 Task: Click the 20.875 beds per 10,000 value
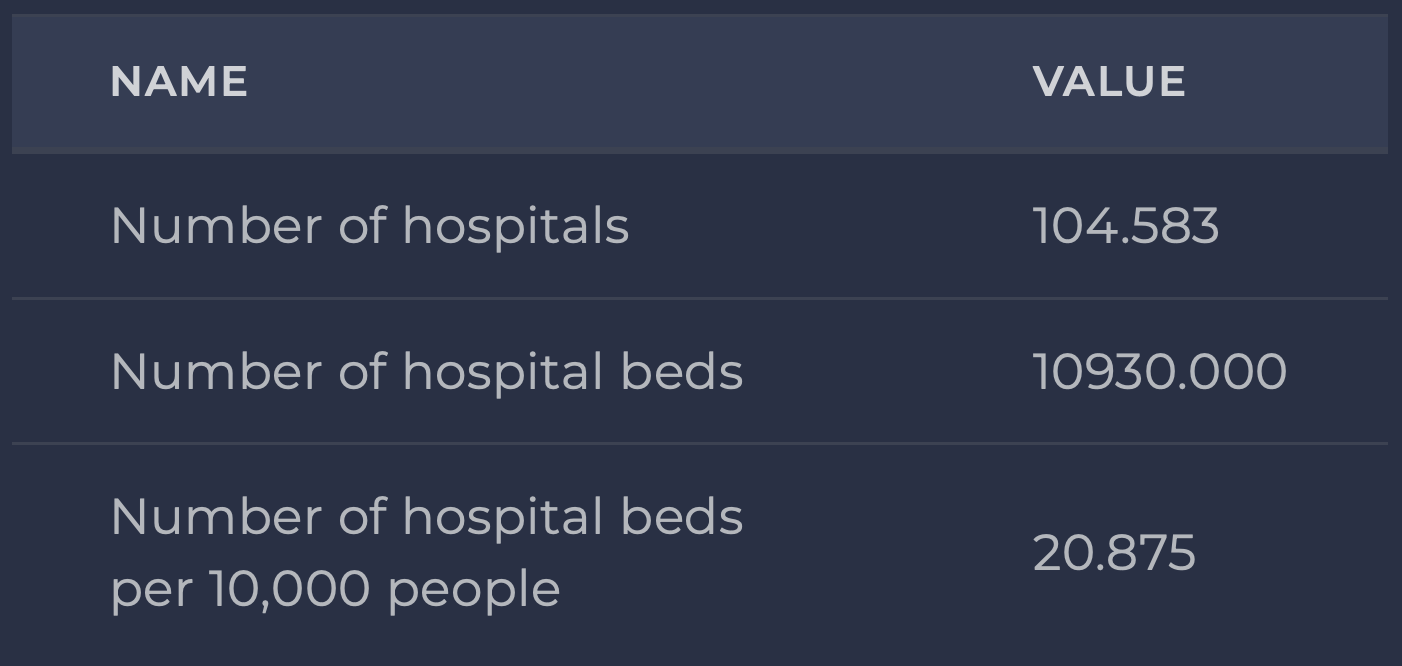click(1113, 553)
